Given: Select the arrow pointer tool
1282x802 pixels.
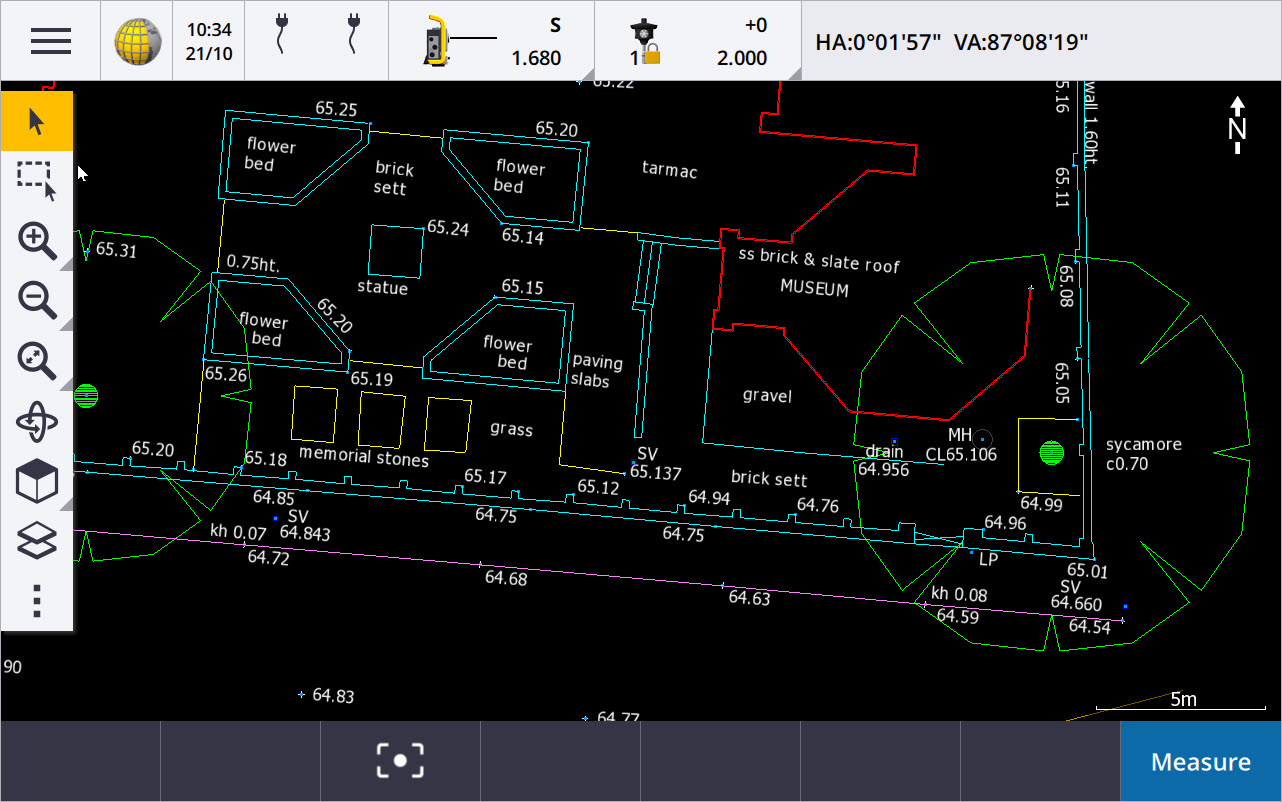Looking at the screenshot, I should click(x=37, y=122).
